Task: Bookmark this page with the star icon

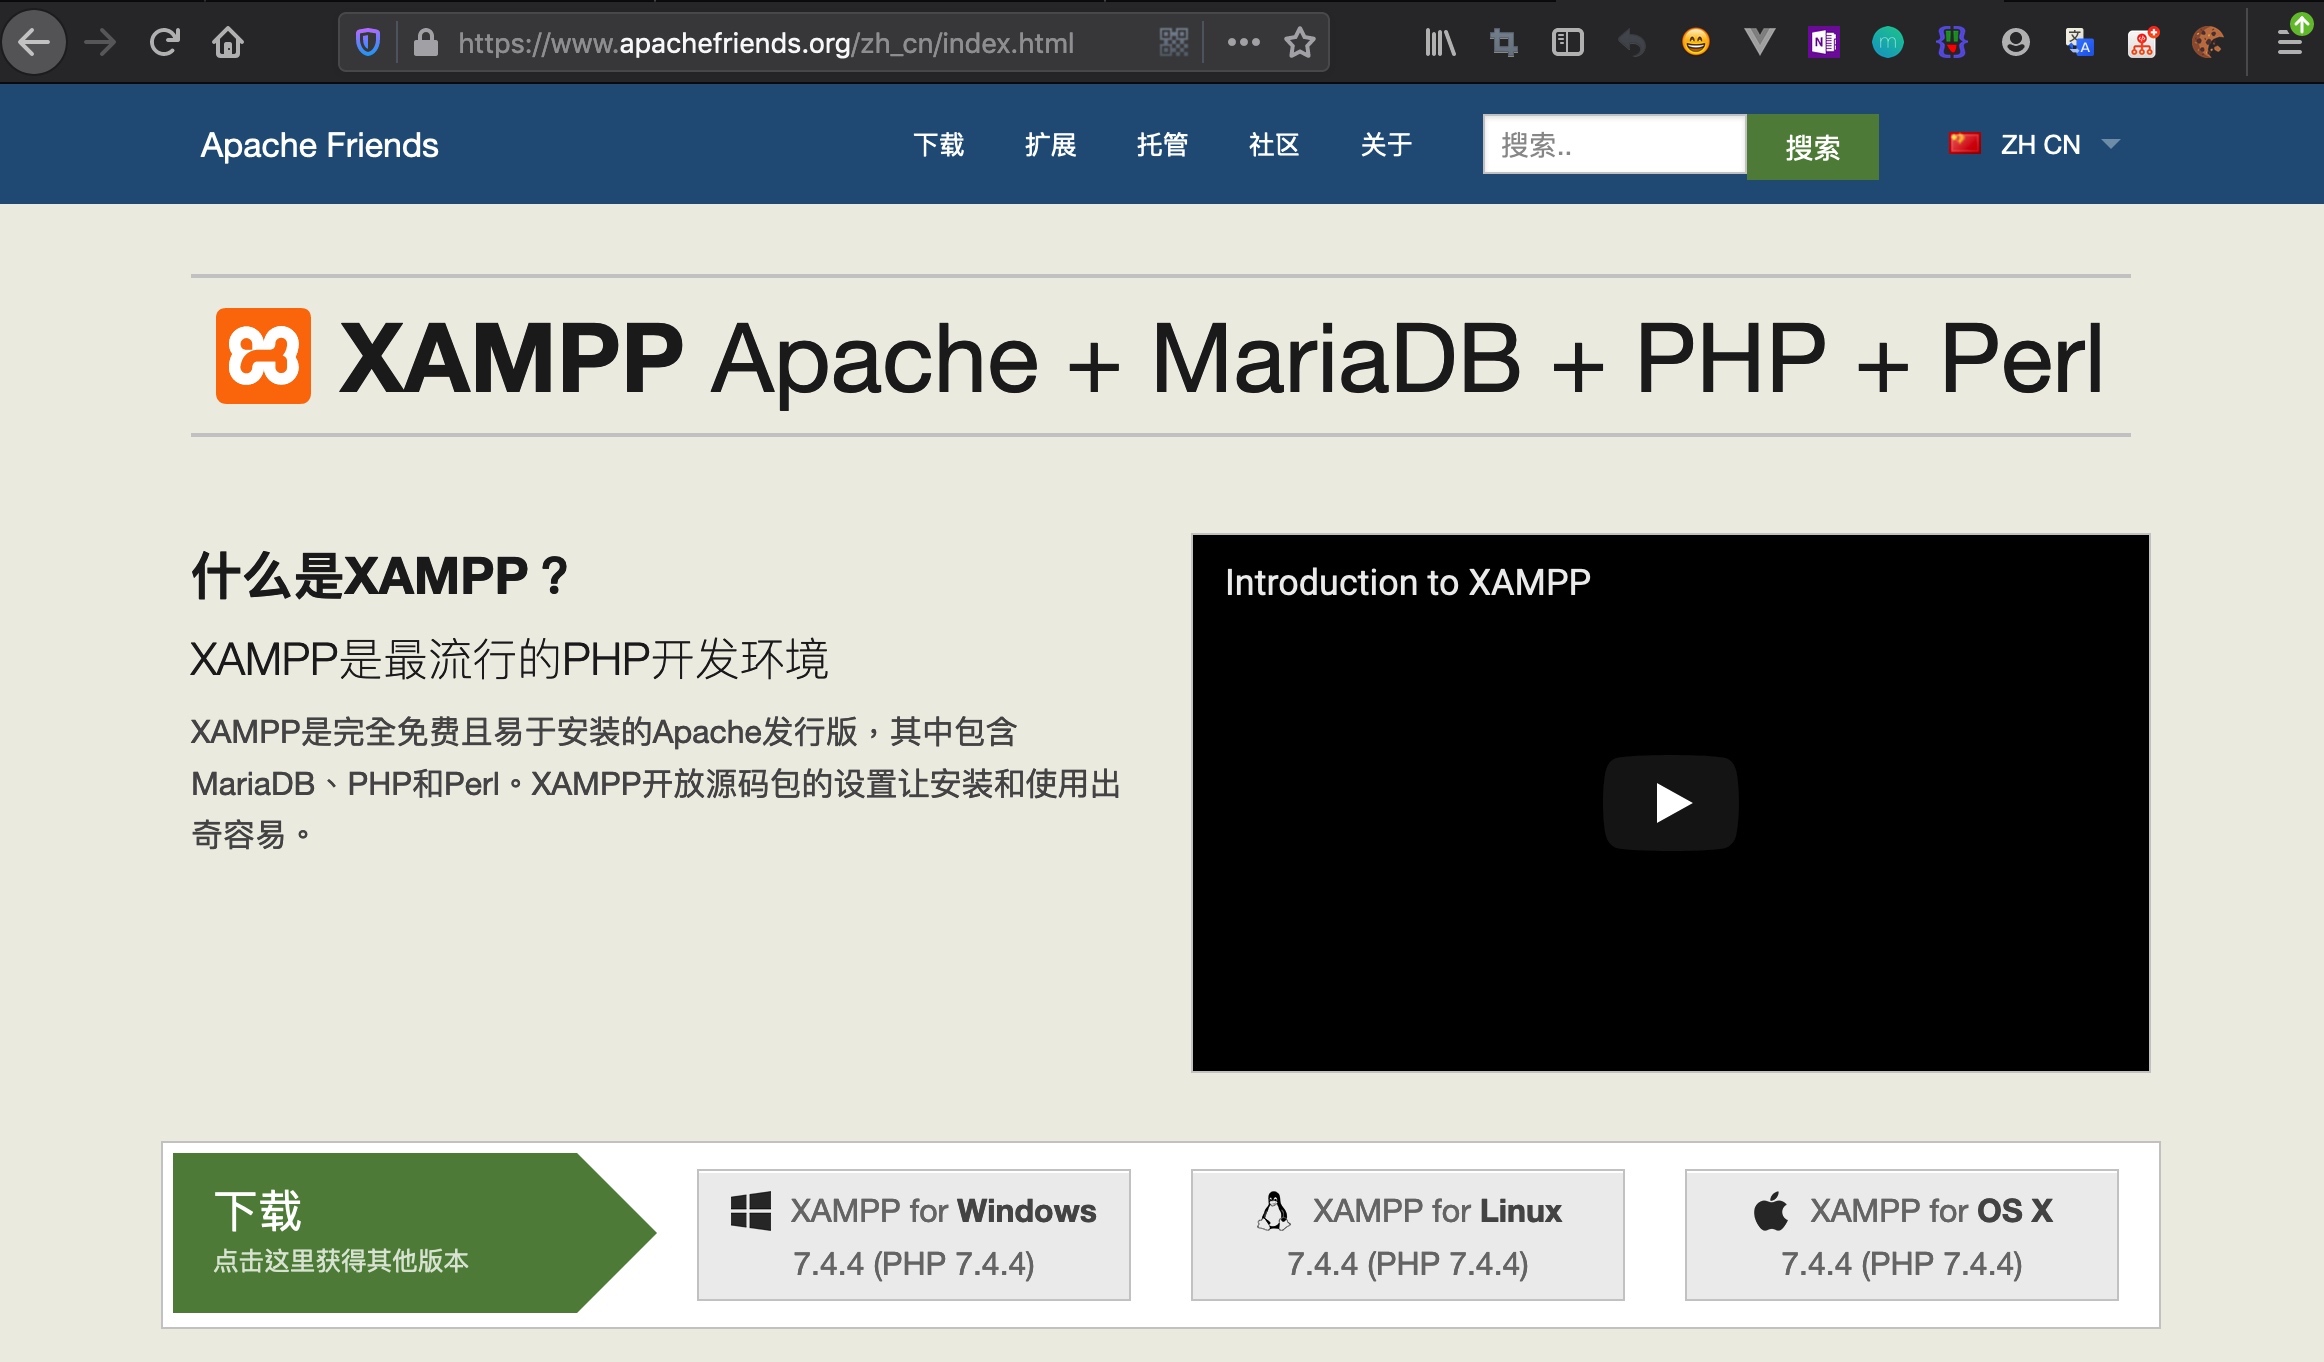Action: pyautogui.click(x=1300, y=42)
